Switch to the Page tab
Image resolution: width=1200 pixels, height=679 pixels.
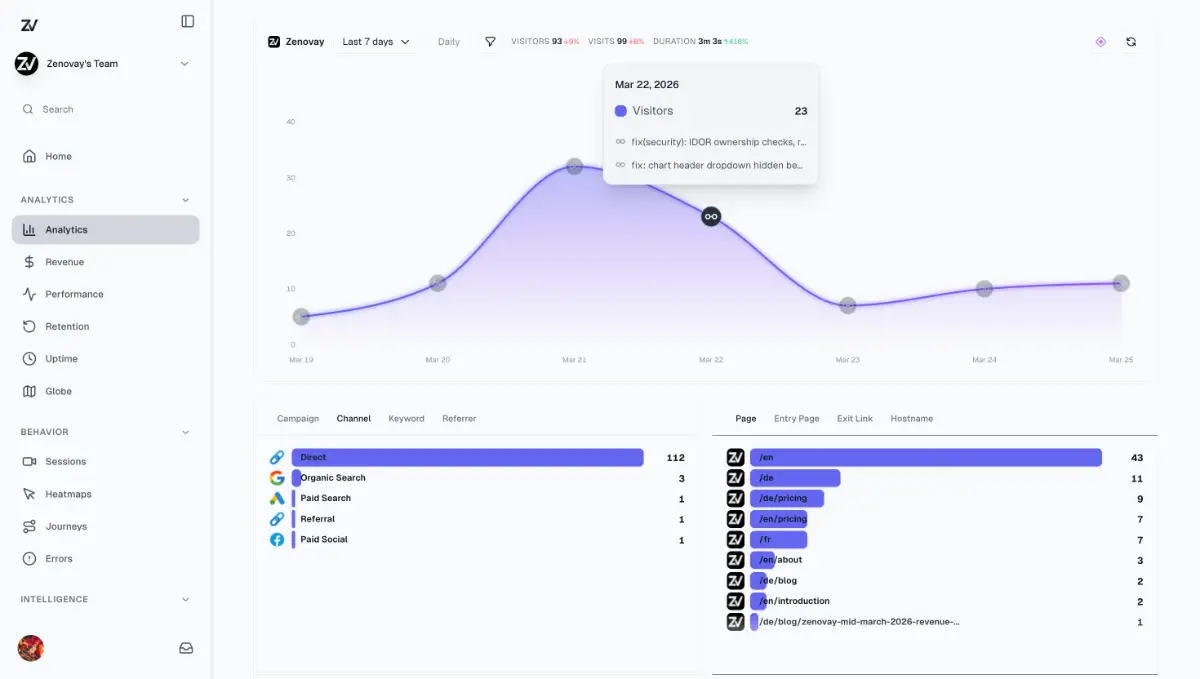click(x=746, y=419)
